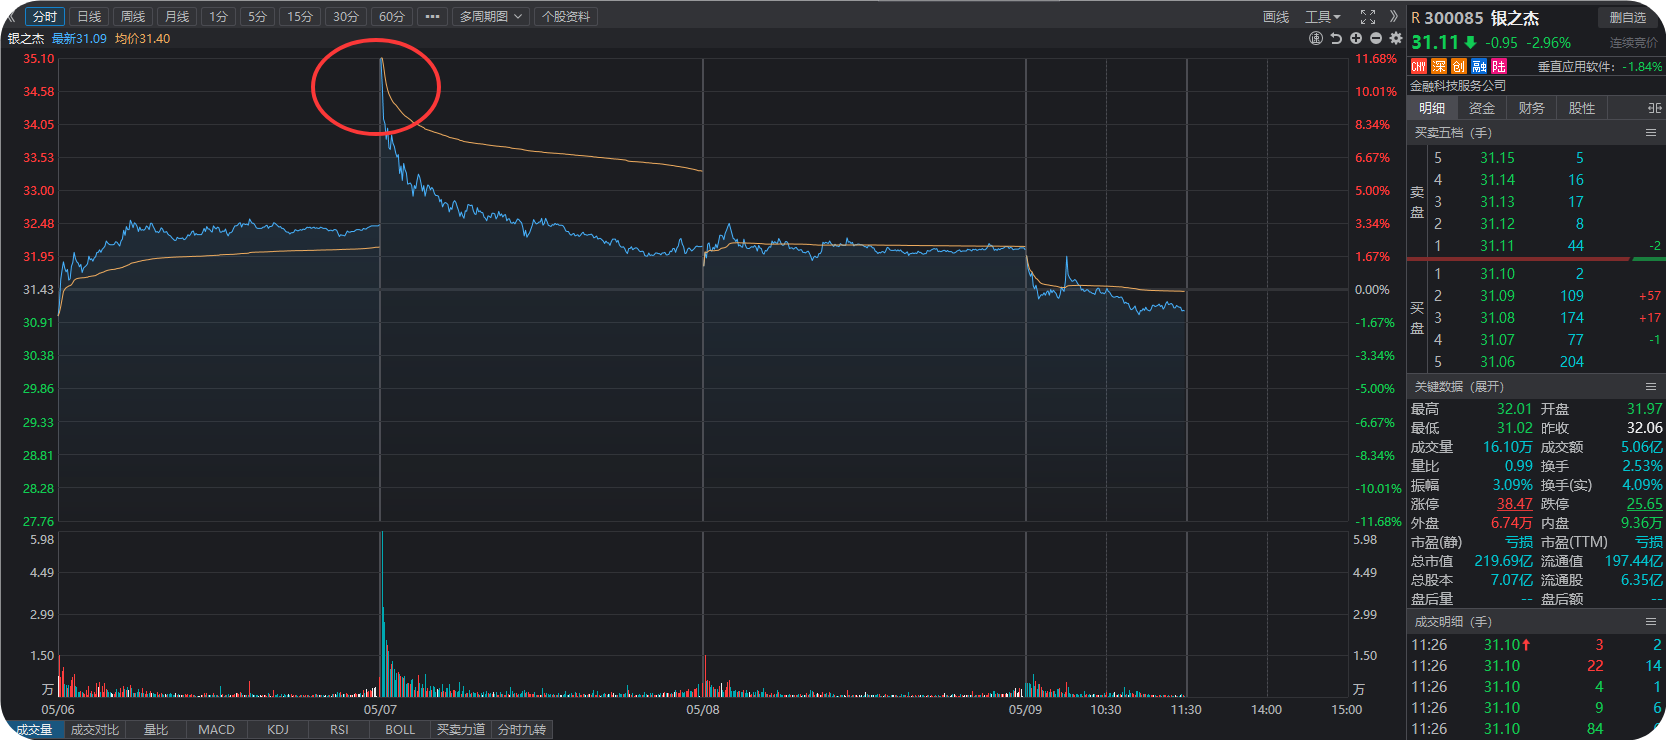Select the 成交量 indicator tab
Viewport: 1666px width, 740px height.
(x=34, y=730)
